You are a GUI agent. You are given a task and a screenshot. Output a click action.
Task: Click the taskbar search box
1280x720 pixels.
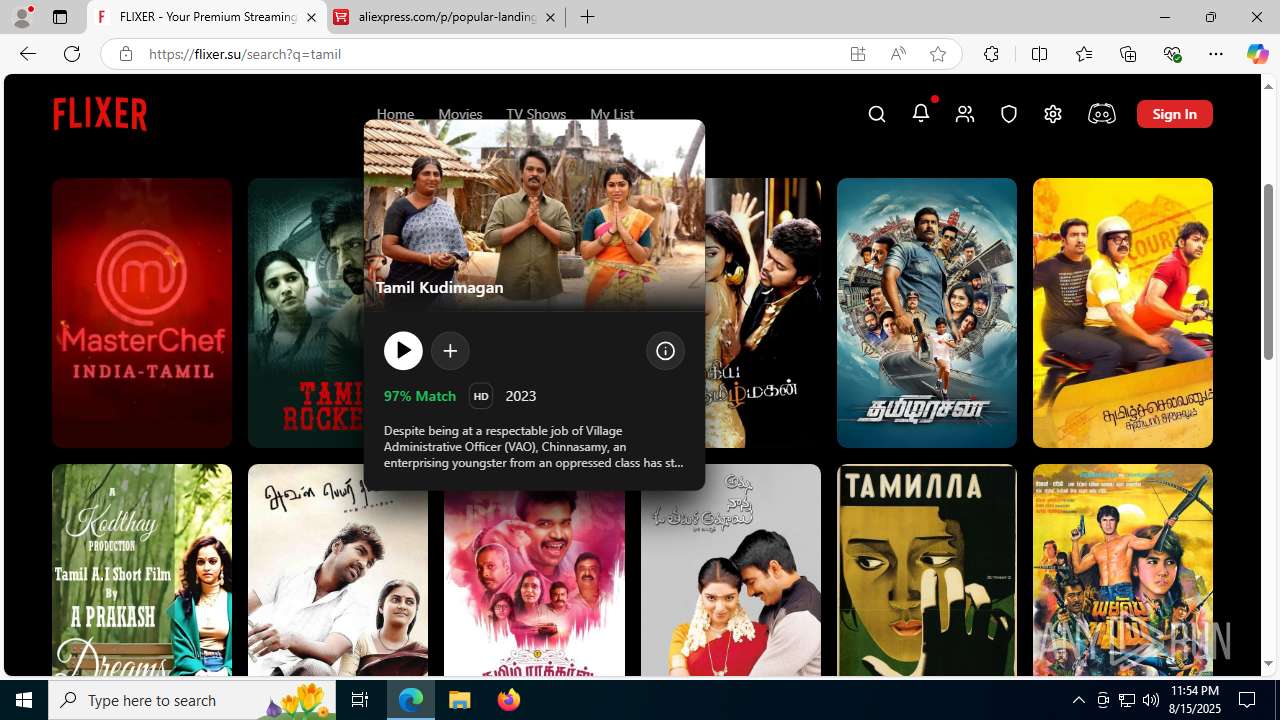[192, 700]
